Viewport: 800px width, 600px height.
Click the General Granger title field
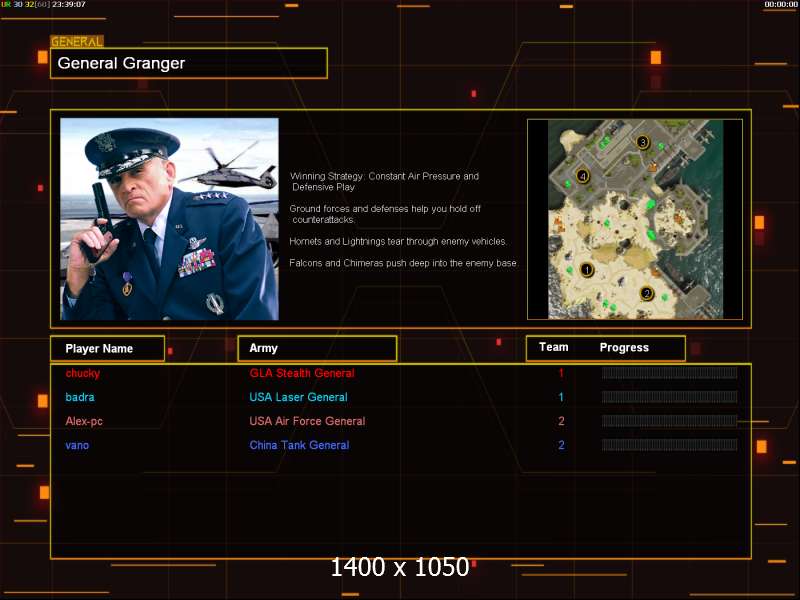189,63
